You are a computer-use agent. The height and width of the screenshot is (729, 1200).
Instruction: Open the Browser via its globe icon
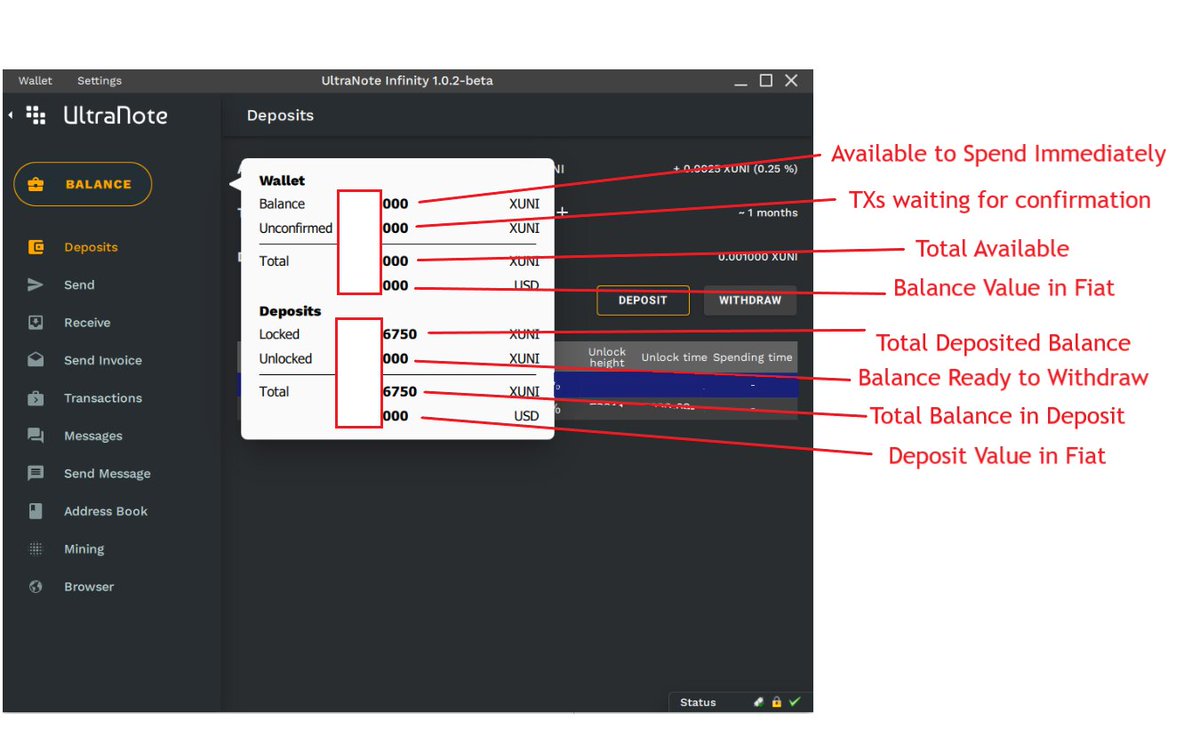36,587
